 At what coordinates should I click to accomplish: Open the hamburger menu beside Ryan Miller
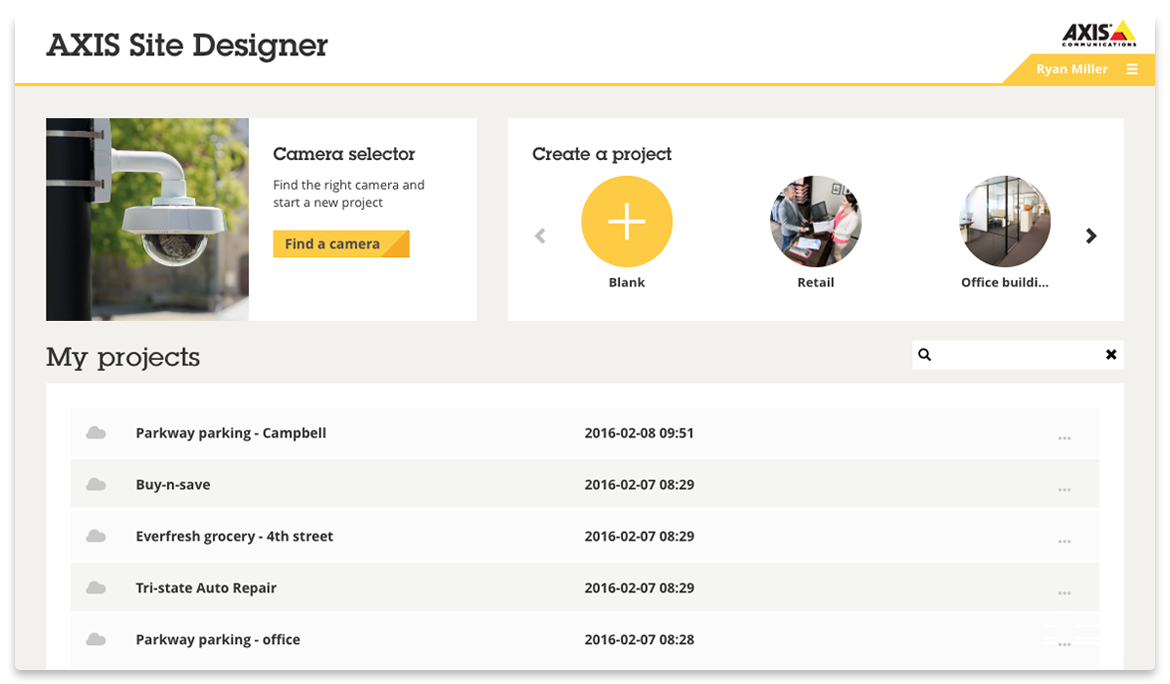click(1132, 69)
